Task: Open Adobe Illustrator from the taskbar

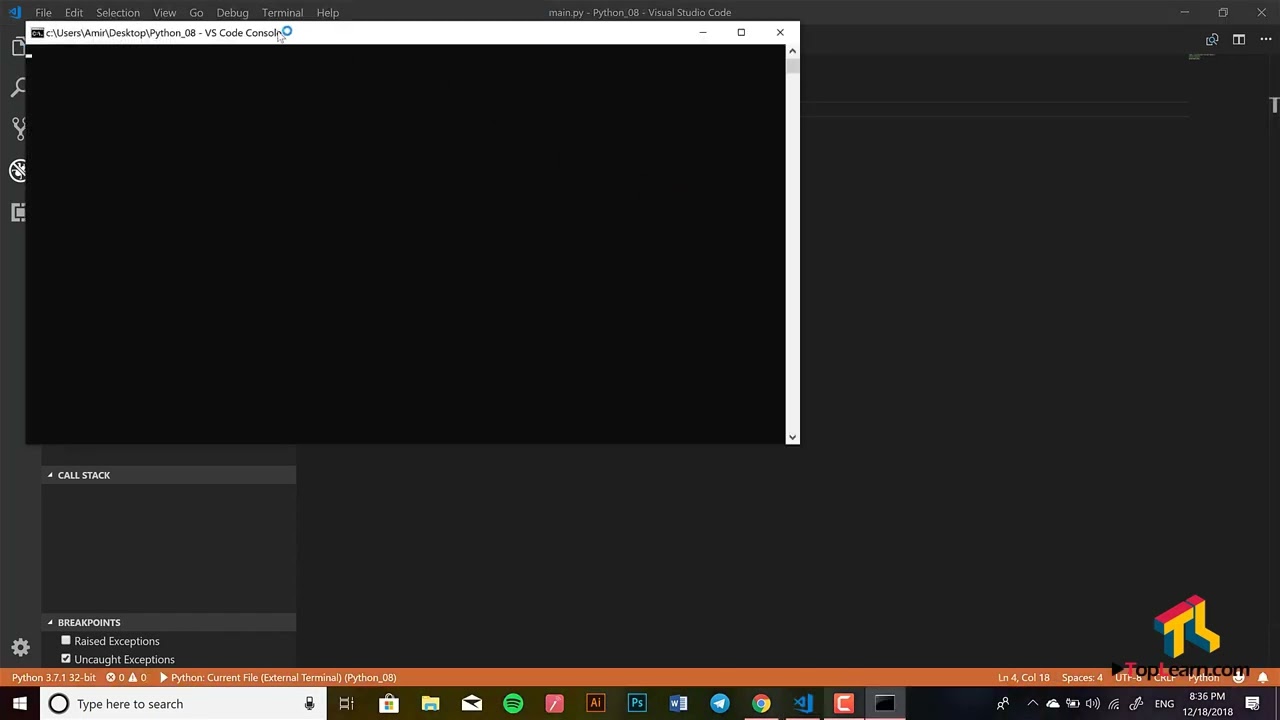Action: click(x=595, y=704)
